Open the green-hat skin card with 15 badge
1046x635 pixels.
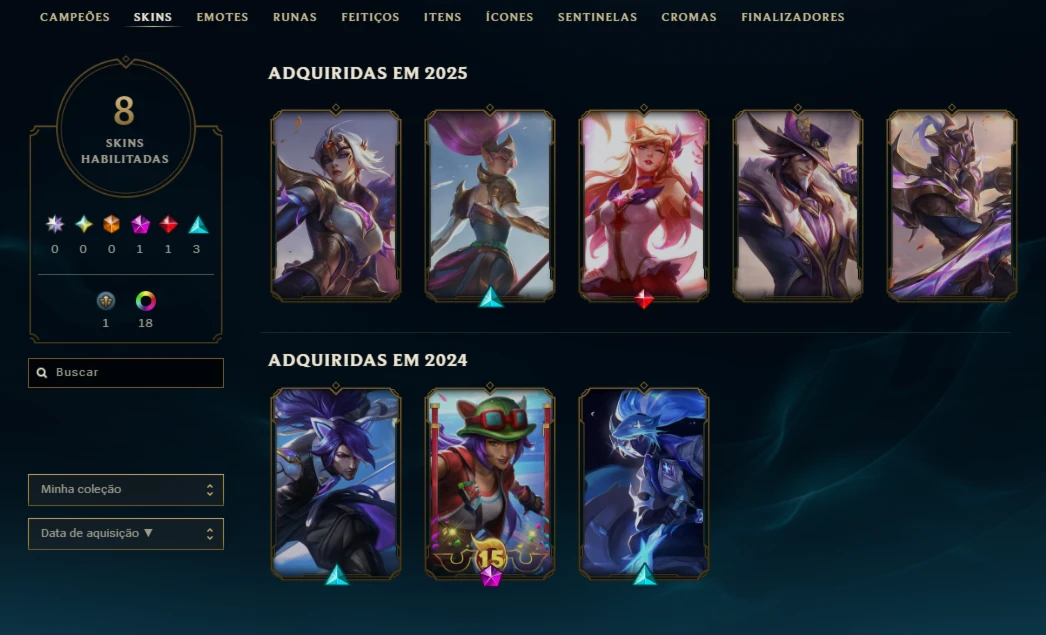click(490, 484)
